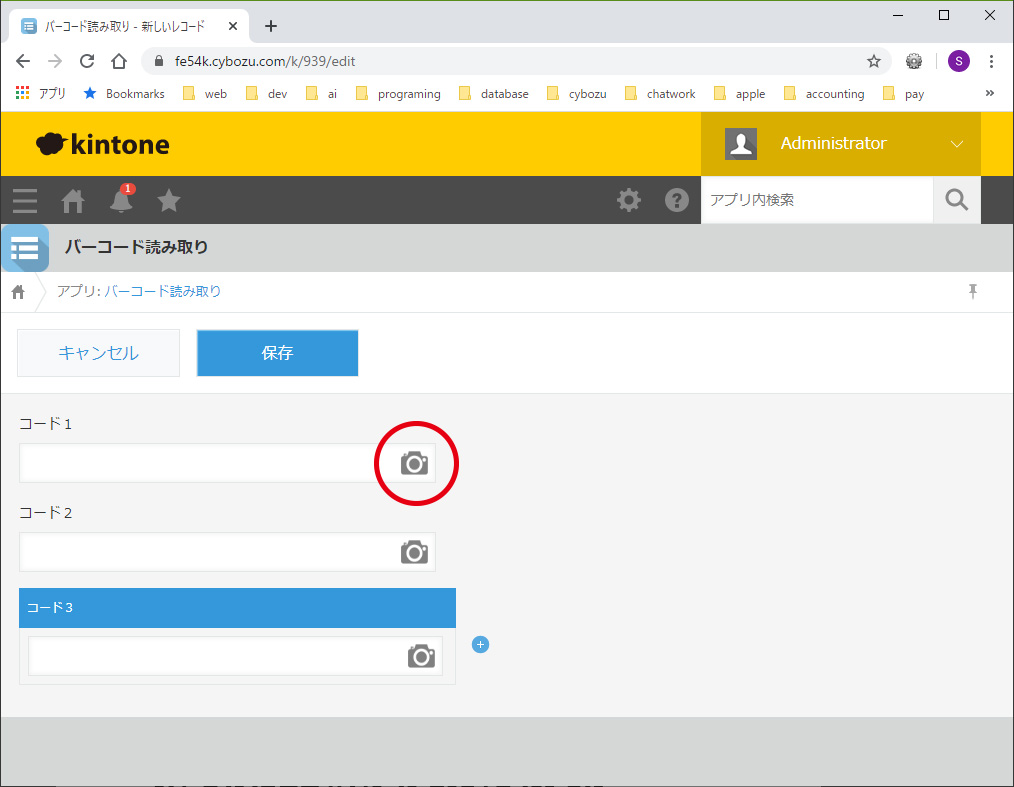Click the camera icon for コード2
Screen dimensions: 1014x787
pos(414,552)
